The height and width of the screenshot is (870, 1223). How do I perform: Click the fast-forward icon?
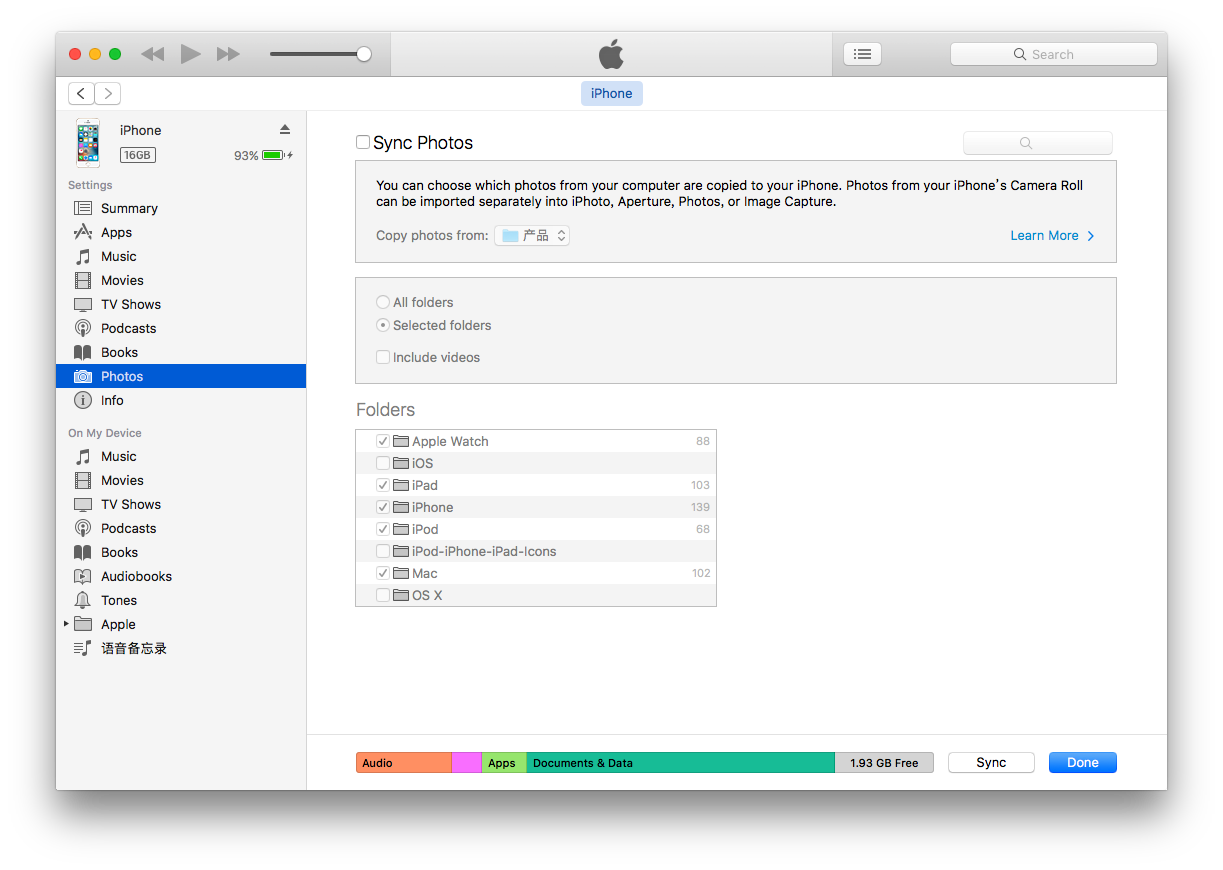click(x=228, y=54)
